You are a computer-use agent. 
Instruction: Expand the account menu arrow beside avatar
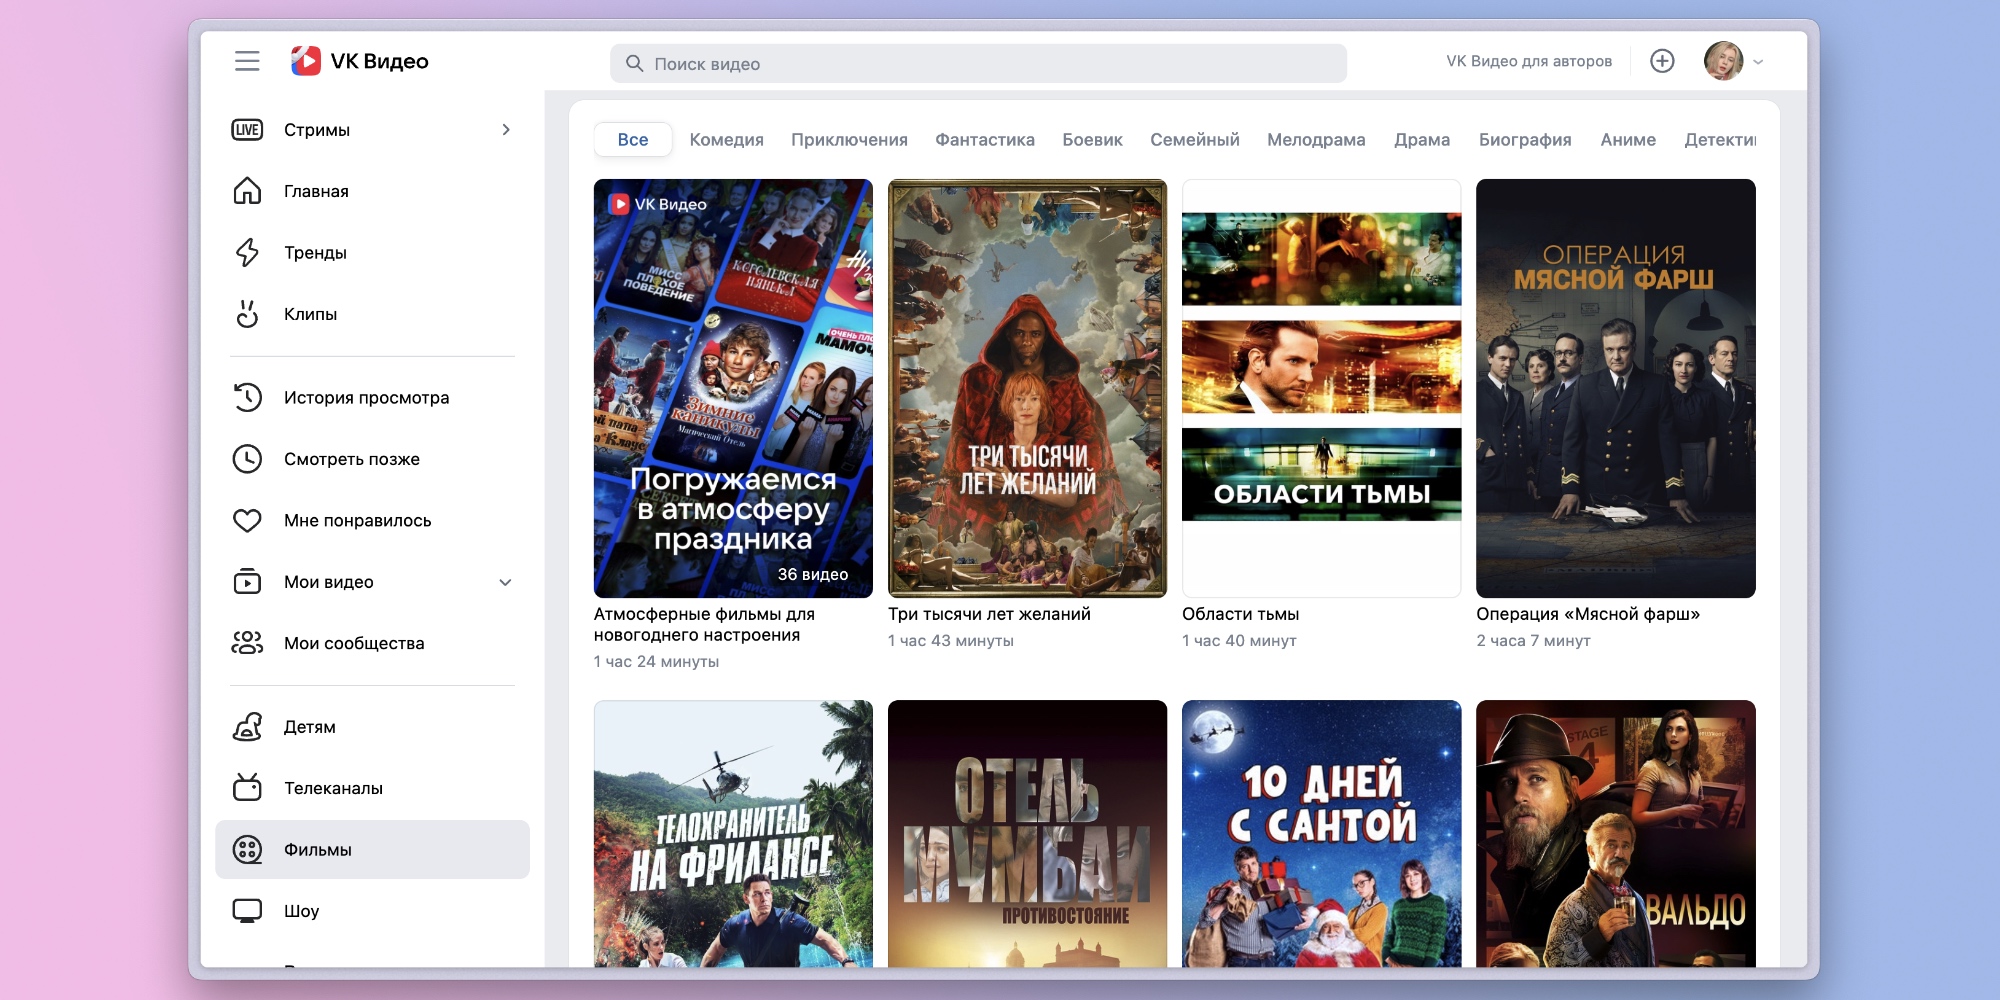coord(1758,62)
